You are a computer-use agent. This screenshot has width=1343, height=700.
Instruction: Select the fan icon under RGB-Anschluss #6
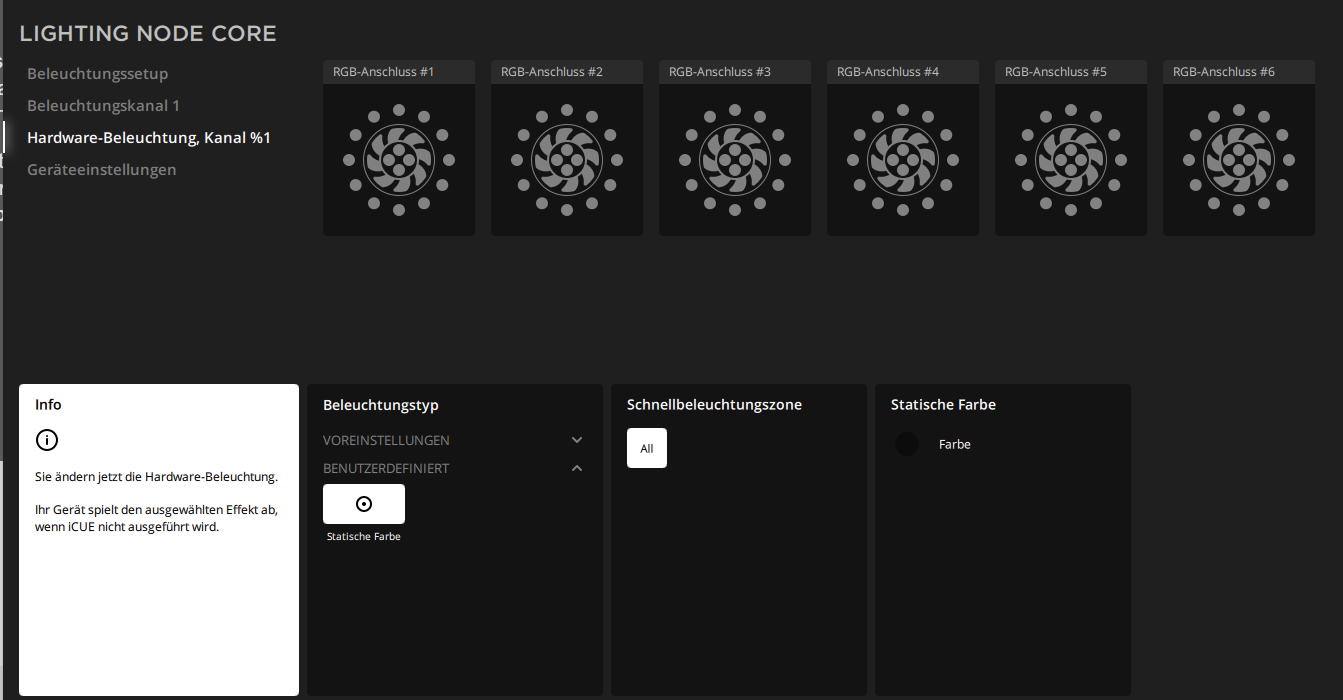click(1239, 160)
